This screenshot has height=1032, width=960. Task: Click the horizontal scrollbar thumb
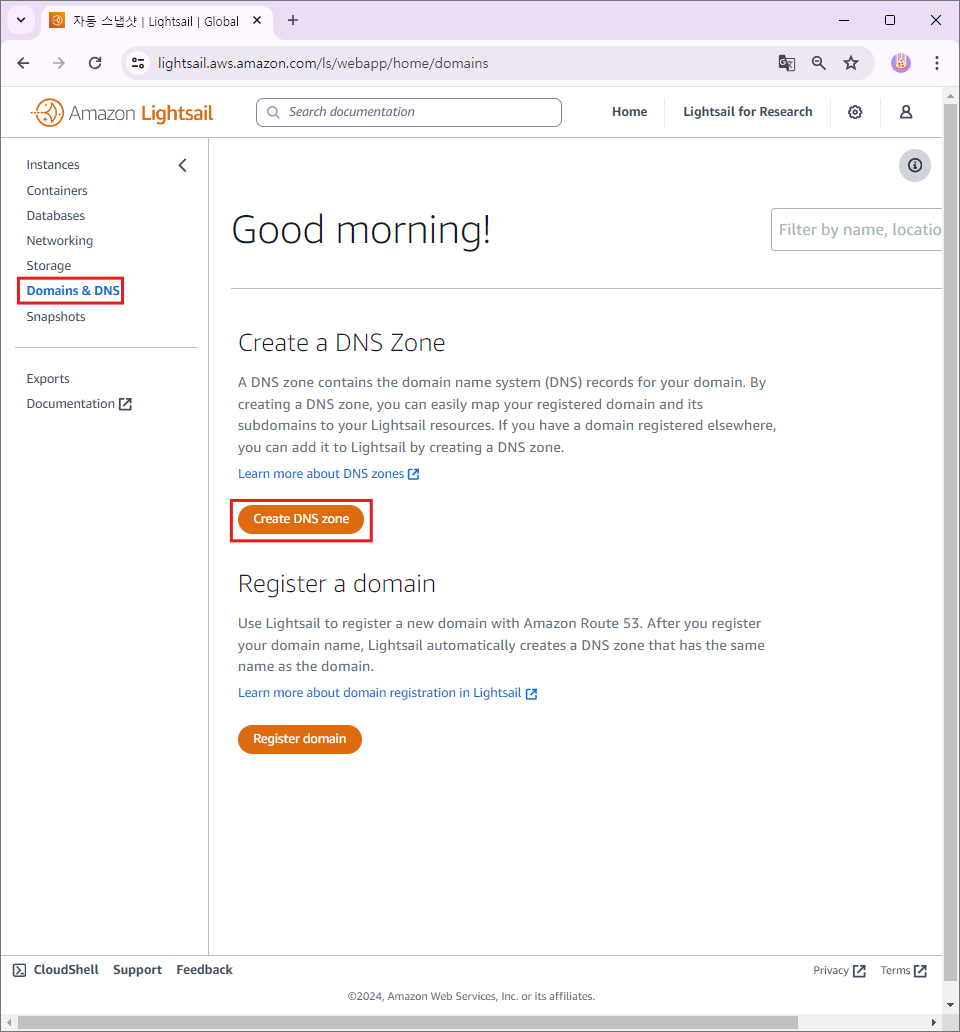pos(408,1022)
